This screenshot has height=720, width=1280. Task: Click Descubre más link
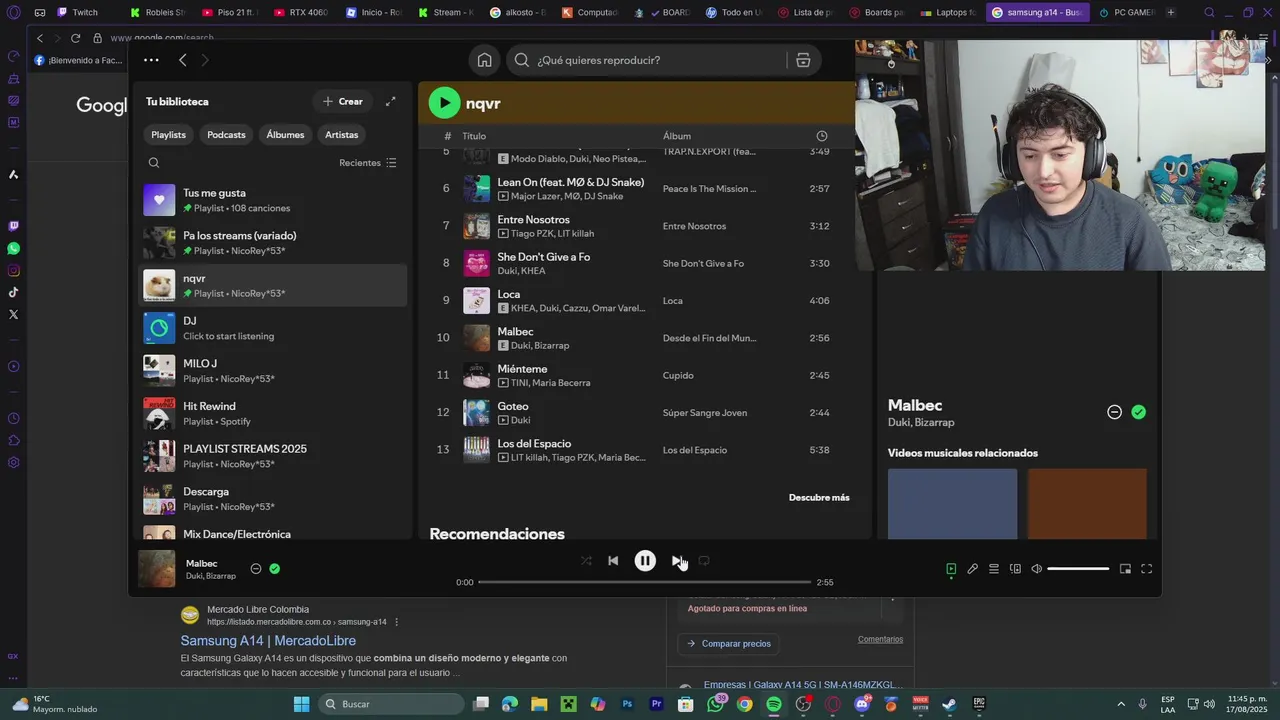819,498
